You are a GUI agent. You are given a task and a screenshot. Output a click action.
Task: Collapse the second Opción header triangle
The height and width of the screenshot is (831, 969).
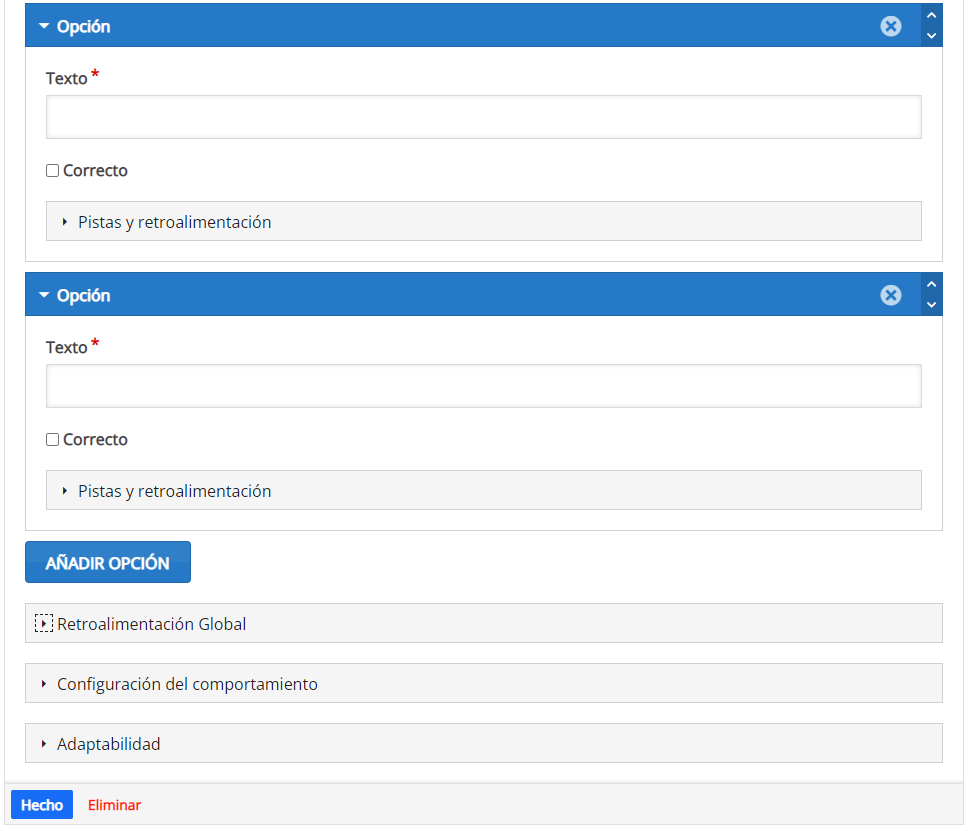point(44,296)
